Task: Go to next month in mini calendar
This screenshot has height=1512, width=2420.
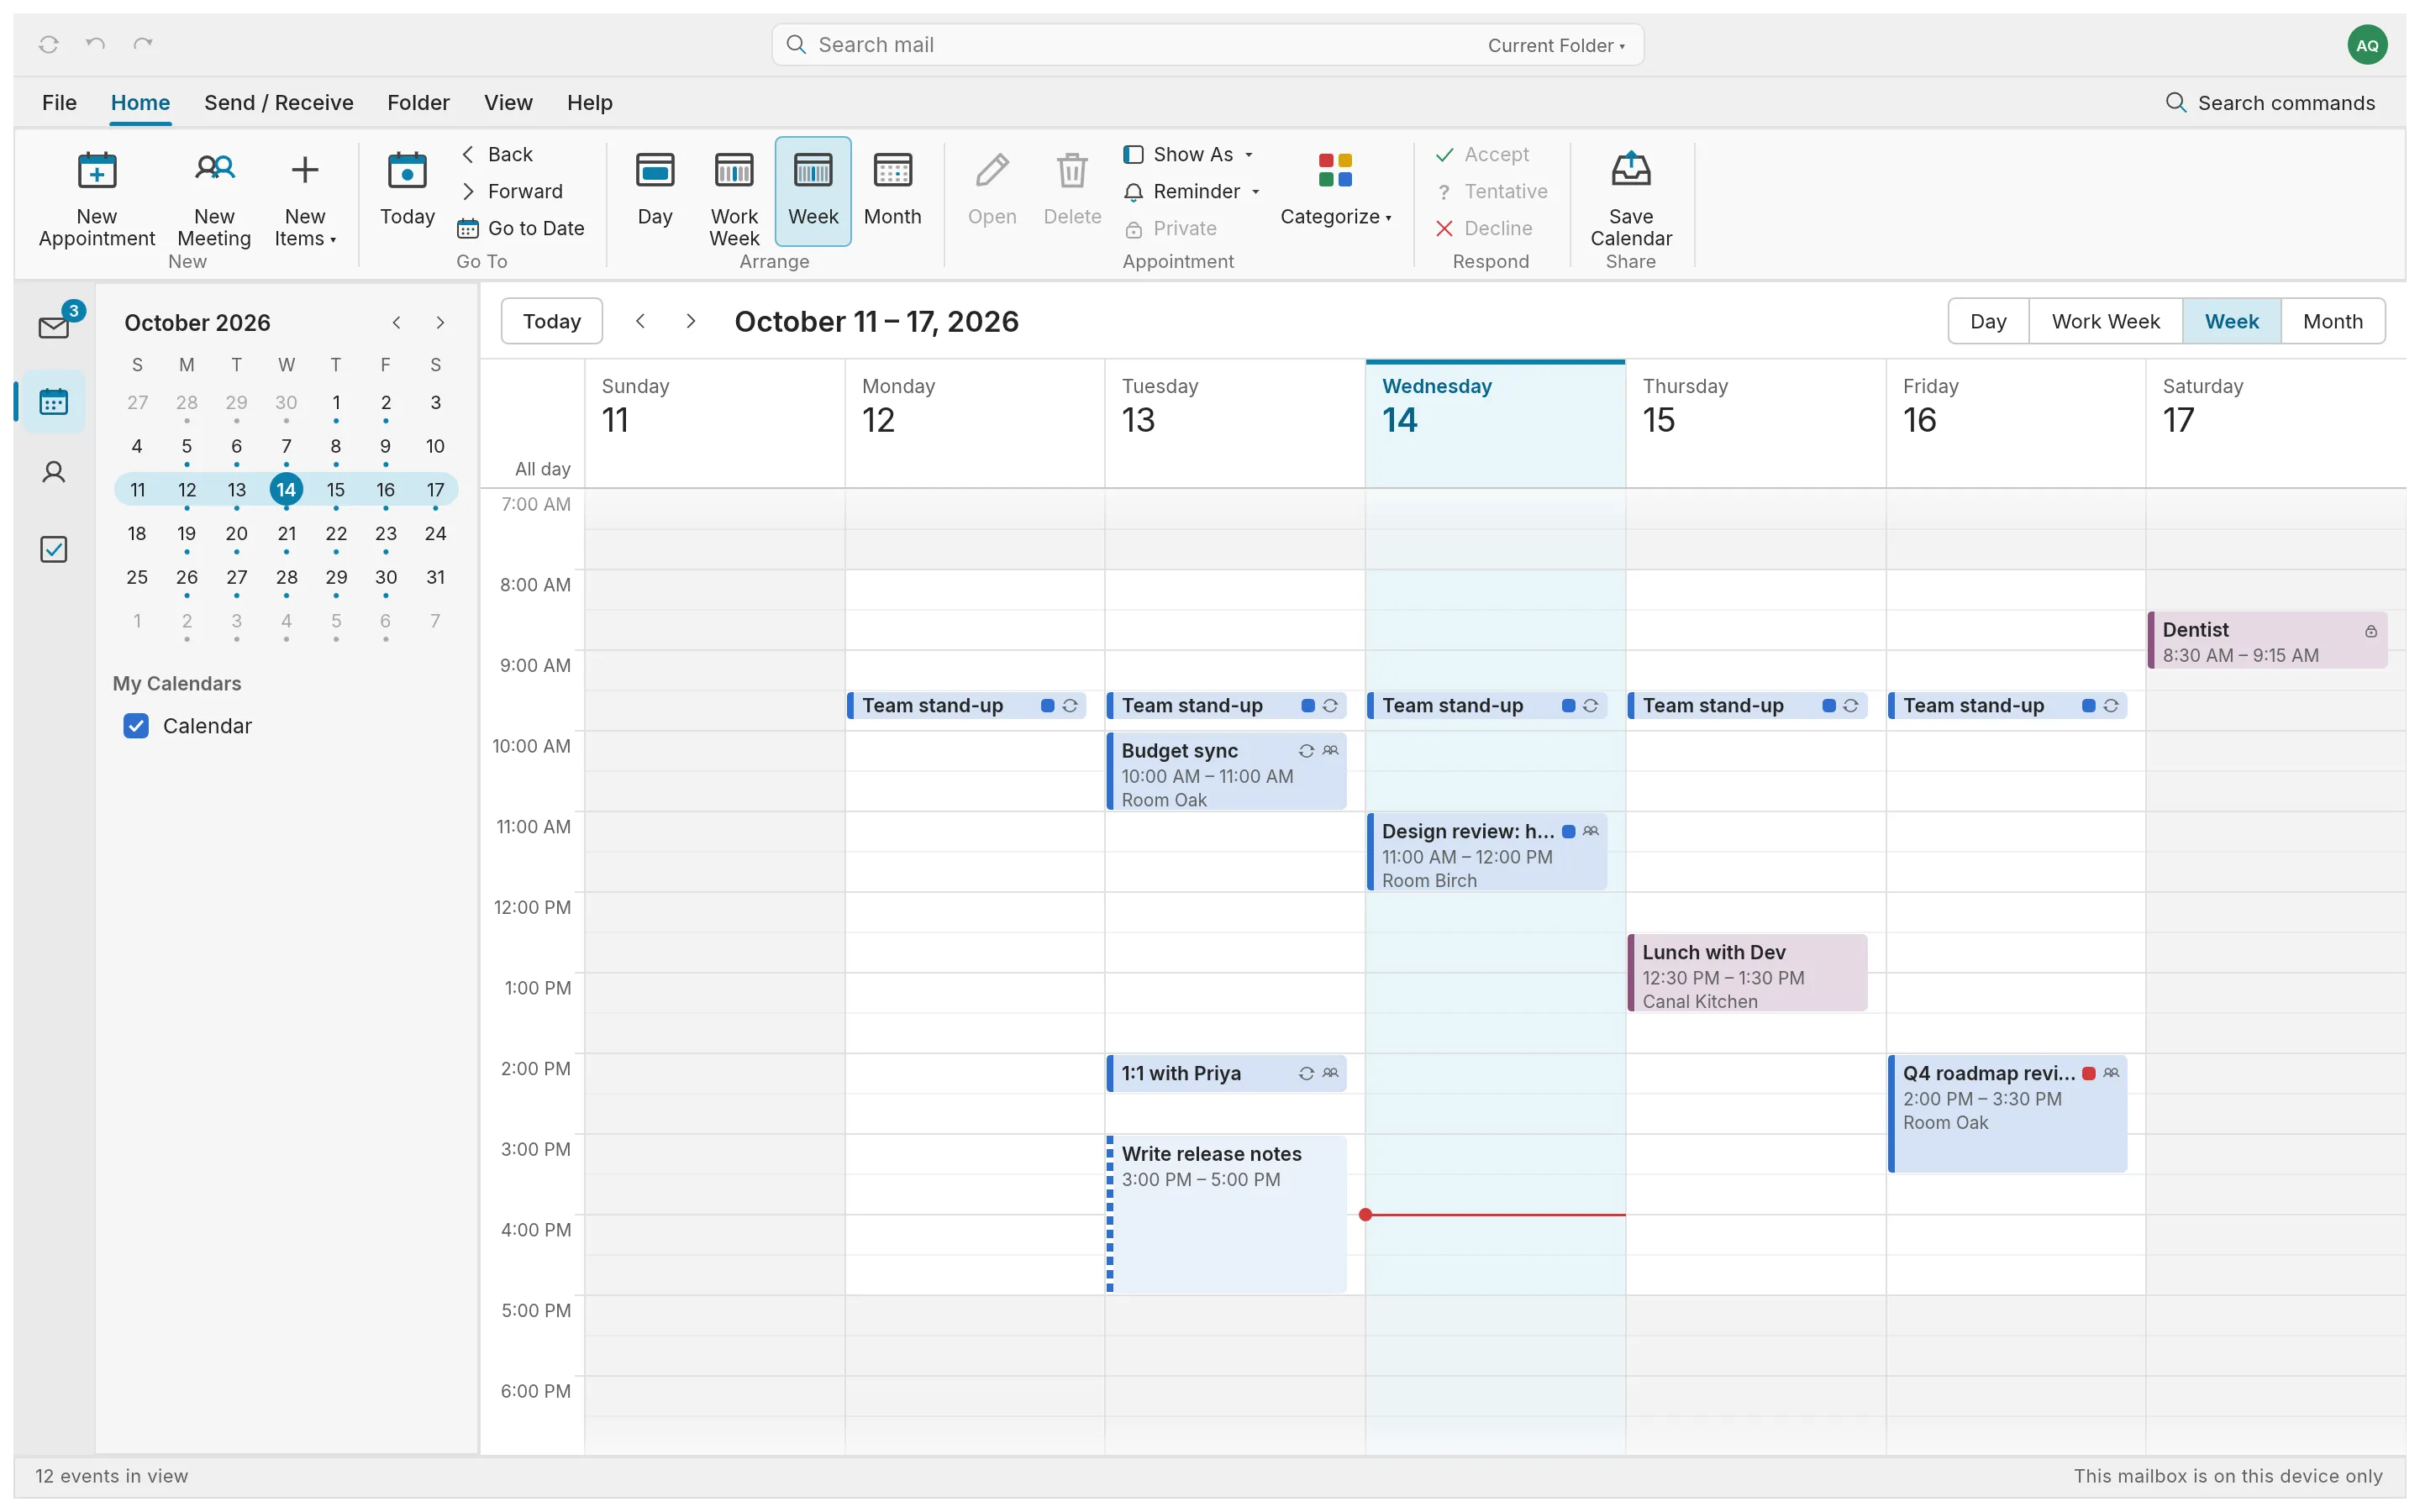Action: click(x=440, y=322)
